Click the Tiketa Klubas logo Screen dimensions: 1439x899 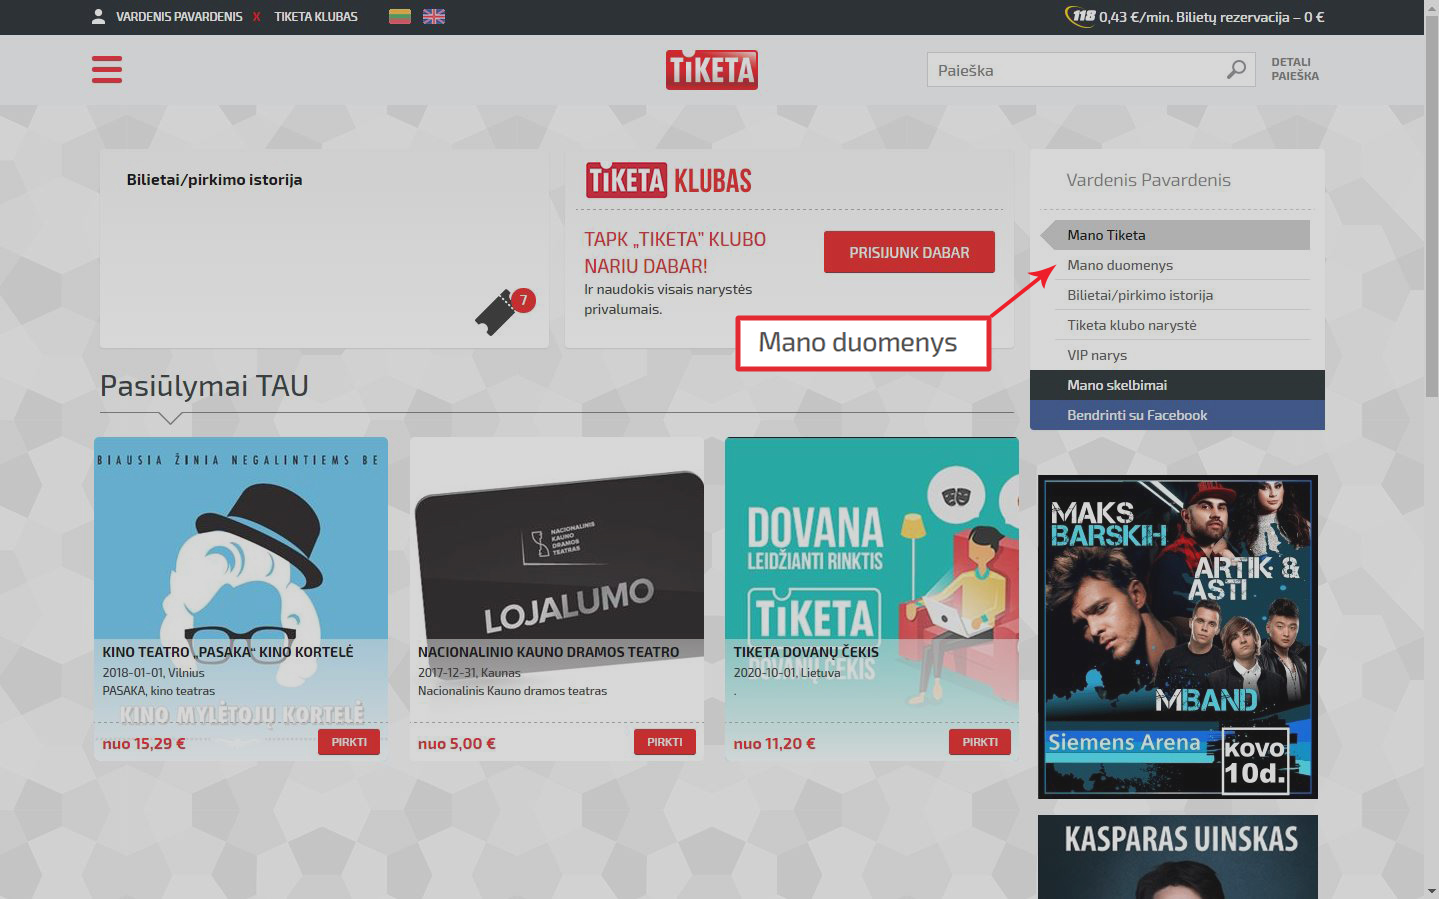click(x=668, y=180)
